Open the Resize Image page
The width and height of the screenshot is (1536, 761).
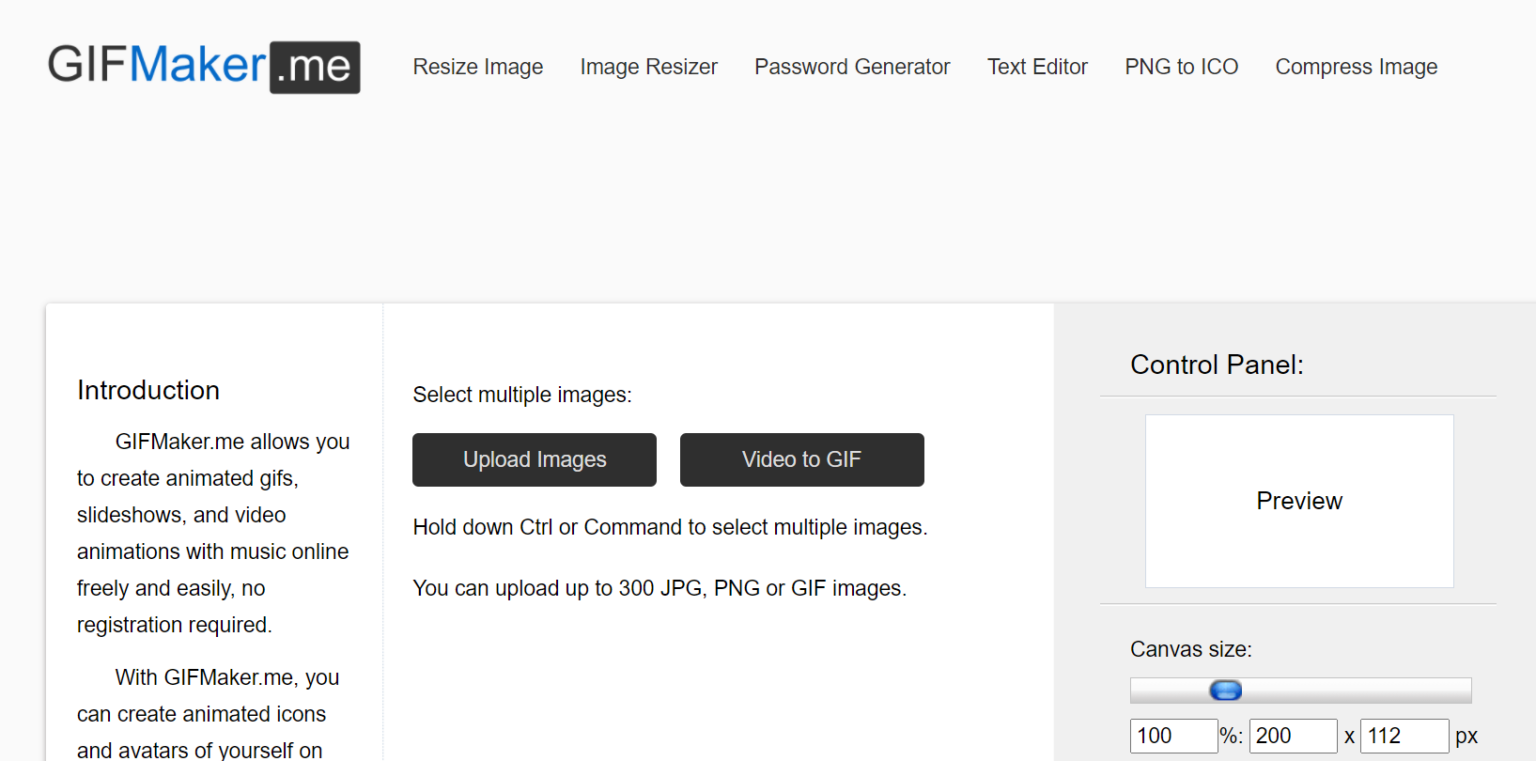pyautogui.click(x=478, y=67)
